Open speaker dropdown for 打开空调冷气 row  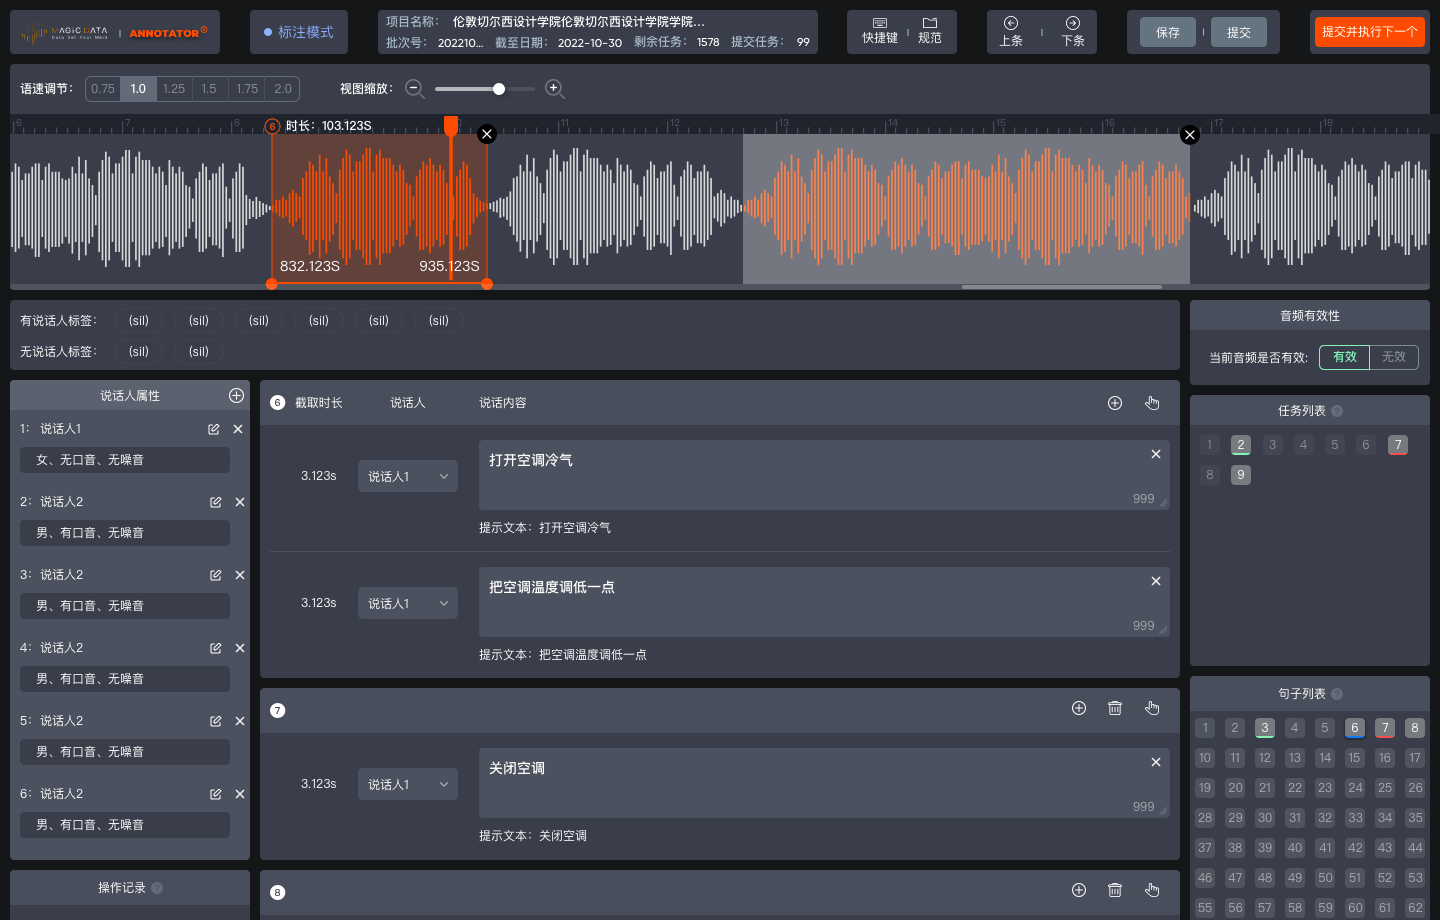(x=408, y=476)
